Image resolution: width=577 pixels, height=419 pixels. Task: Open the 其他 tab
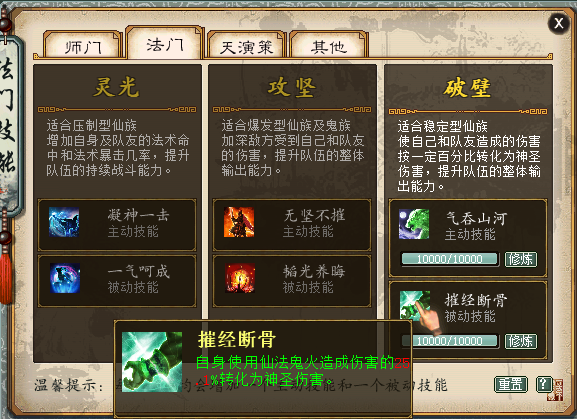tap(329, 46)
